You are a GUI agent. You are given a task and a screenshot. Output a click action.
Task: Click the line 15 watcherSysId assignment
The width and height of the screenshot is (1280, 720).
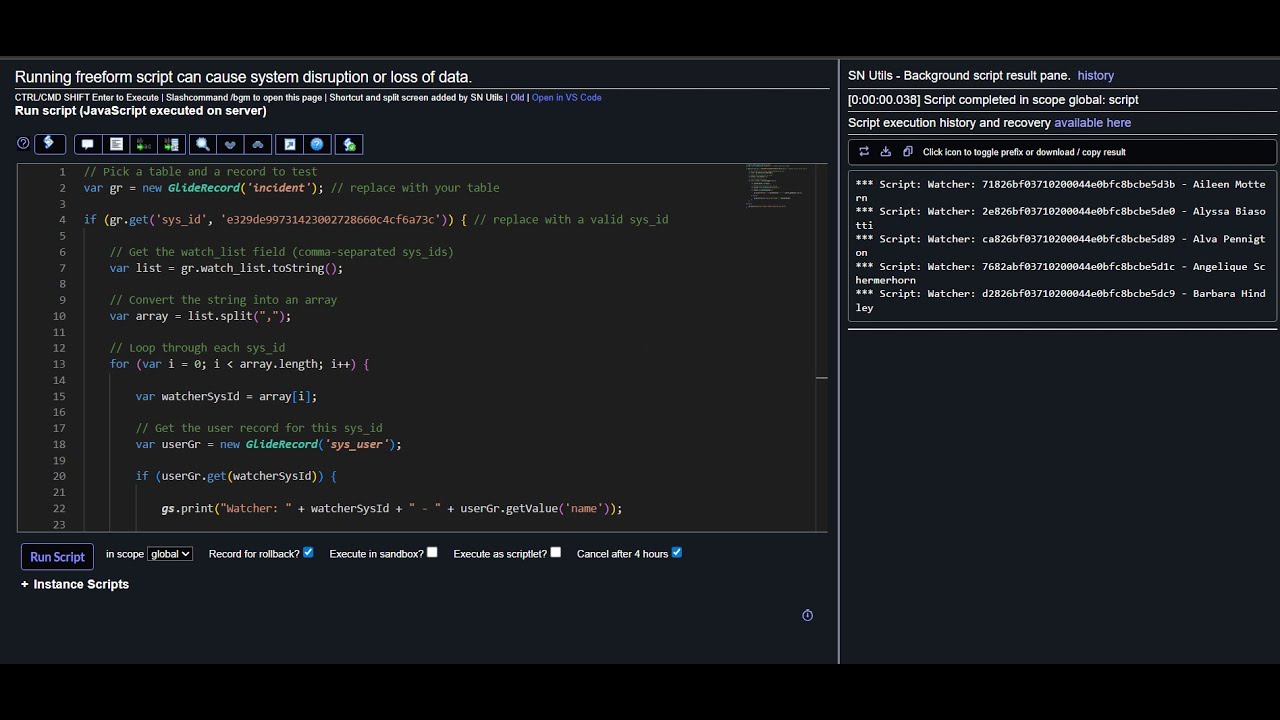[x=226, y=396]
